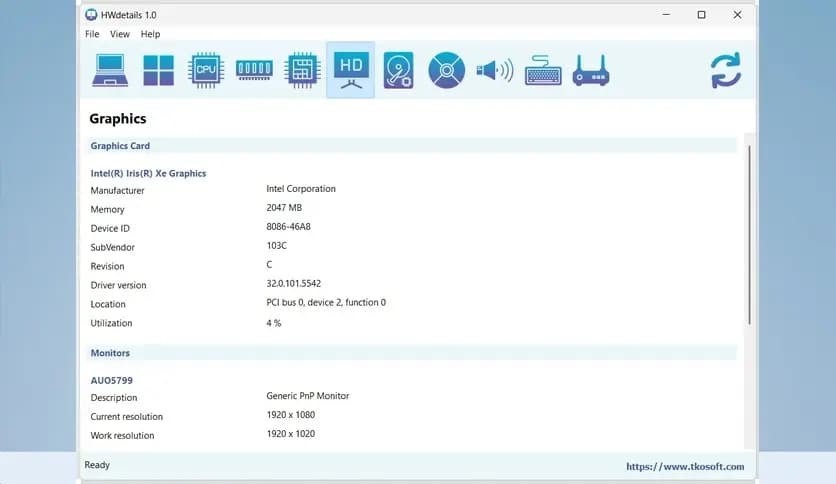This screenshot has width=836, height=484.
Task: Minimize the HWdetails window
Action: click(x=666, y=15)
